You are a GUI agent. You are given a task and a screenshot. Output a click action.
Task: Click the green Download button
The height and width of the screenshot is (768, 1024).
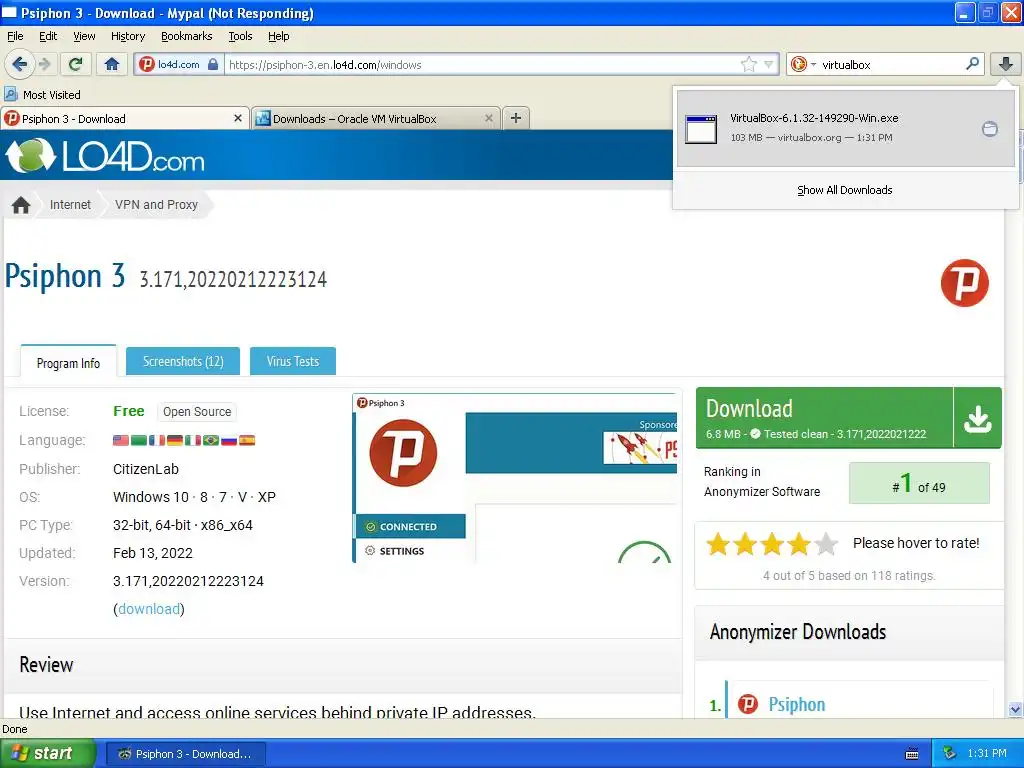[x=824, y=418]
